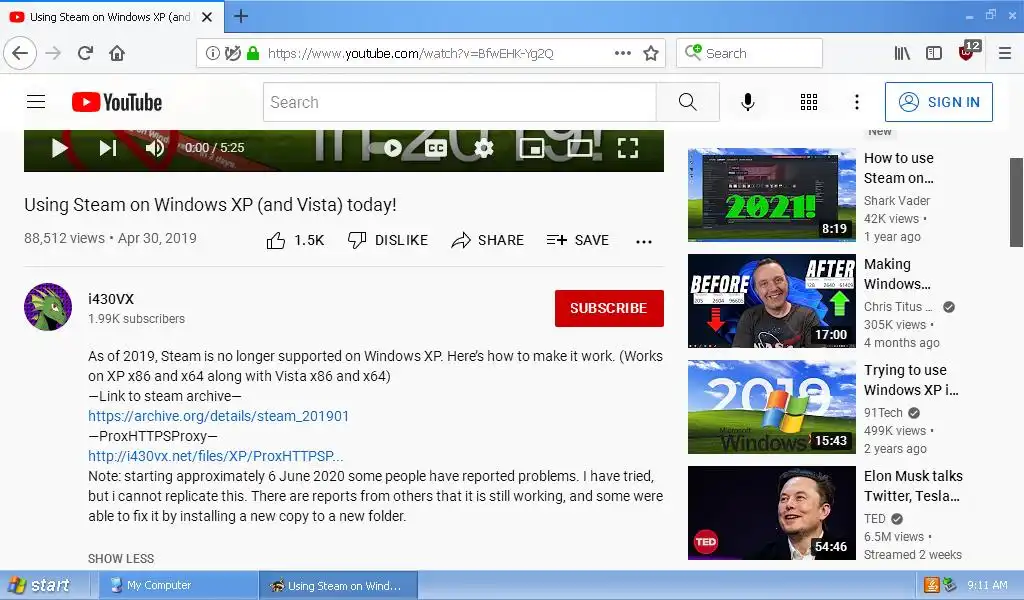Bookmark this page with the star
The width and height of the screenshot is (1024, 600).
[650, 53]
